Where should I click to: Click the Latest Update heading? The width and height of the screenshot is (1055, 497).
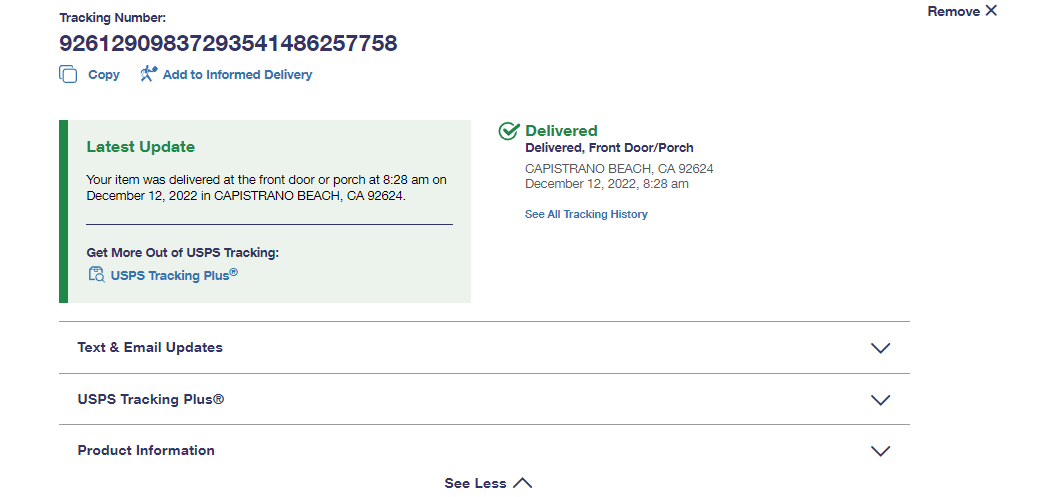click(141, 147)
